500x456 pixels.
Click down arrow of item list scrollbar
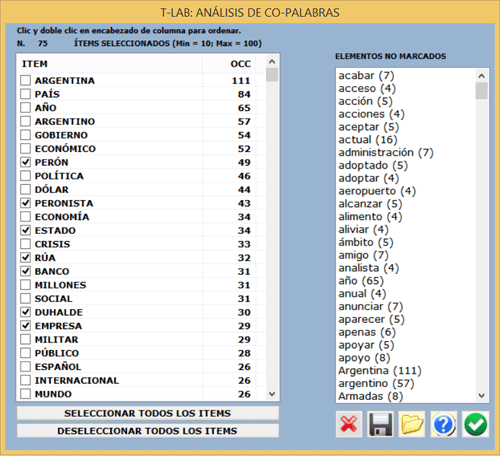coord(272,394)
